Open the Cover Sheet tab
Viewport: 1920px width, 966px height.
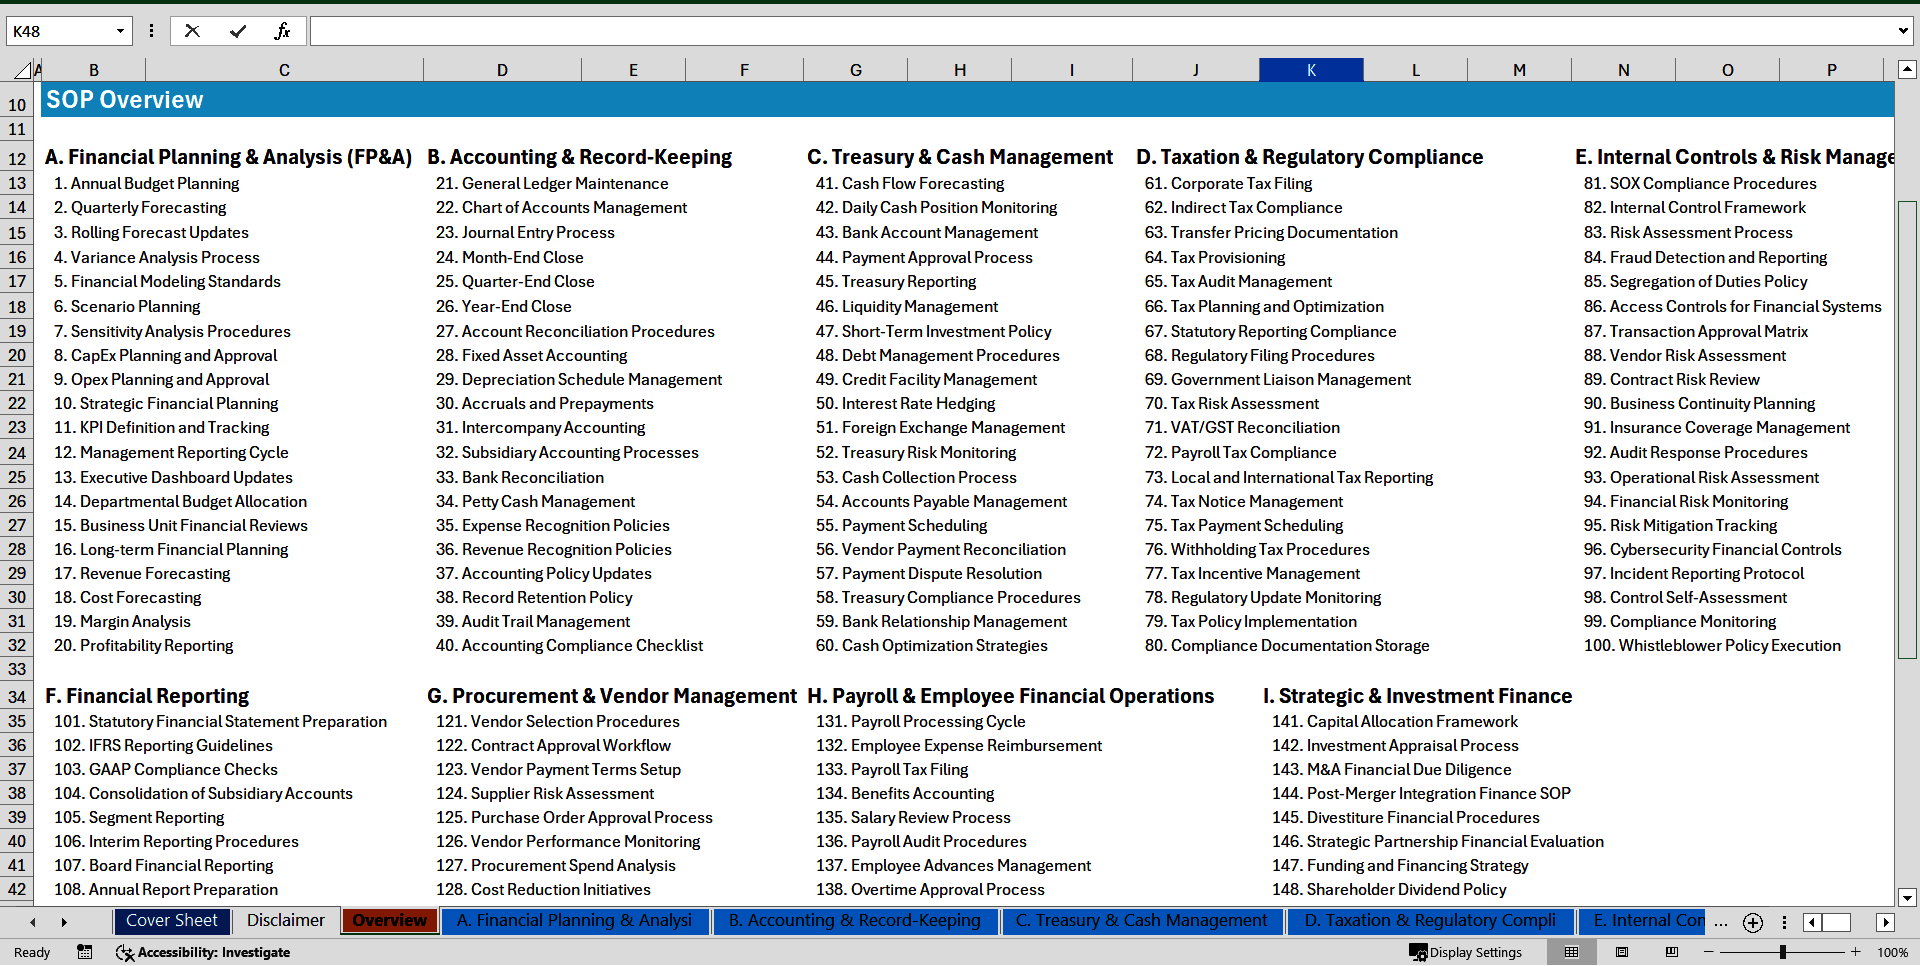(x=171, y=921)
